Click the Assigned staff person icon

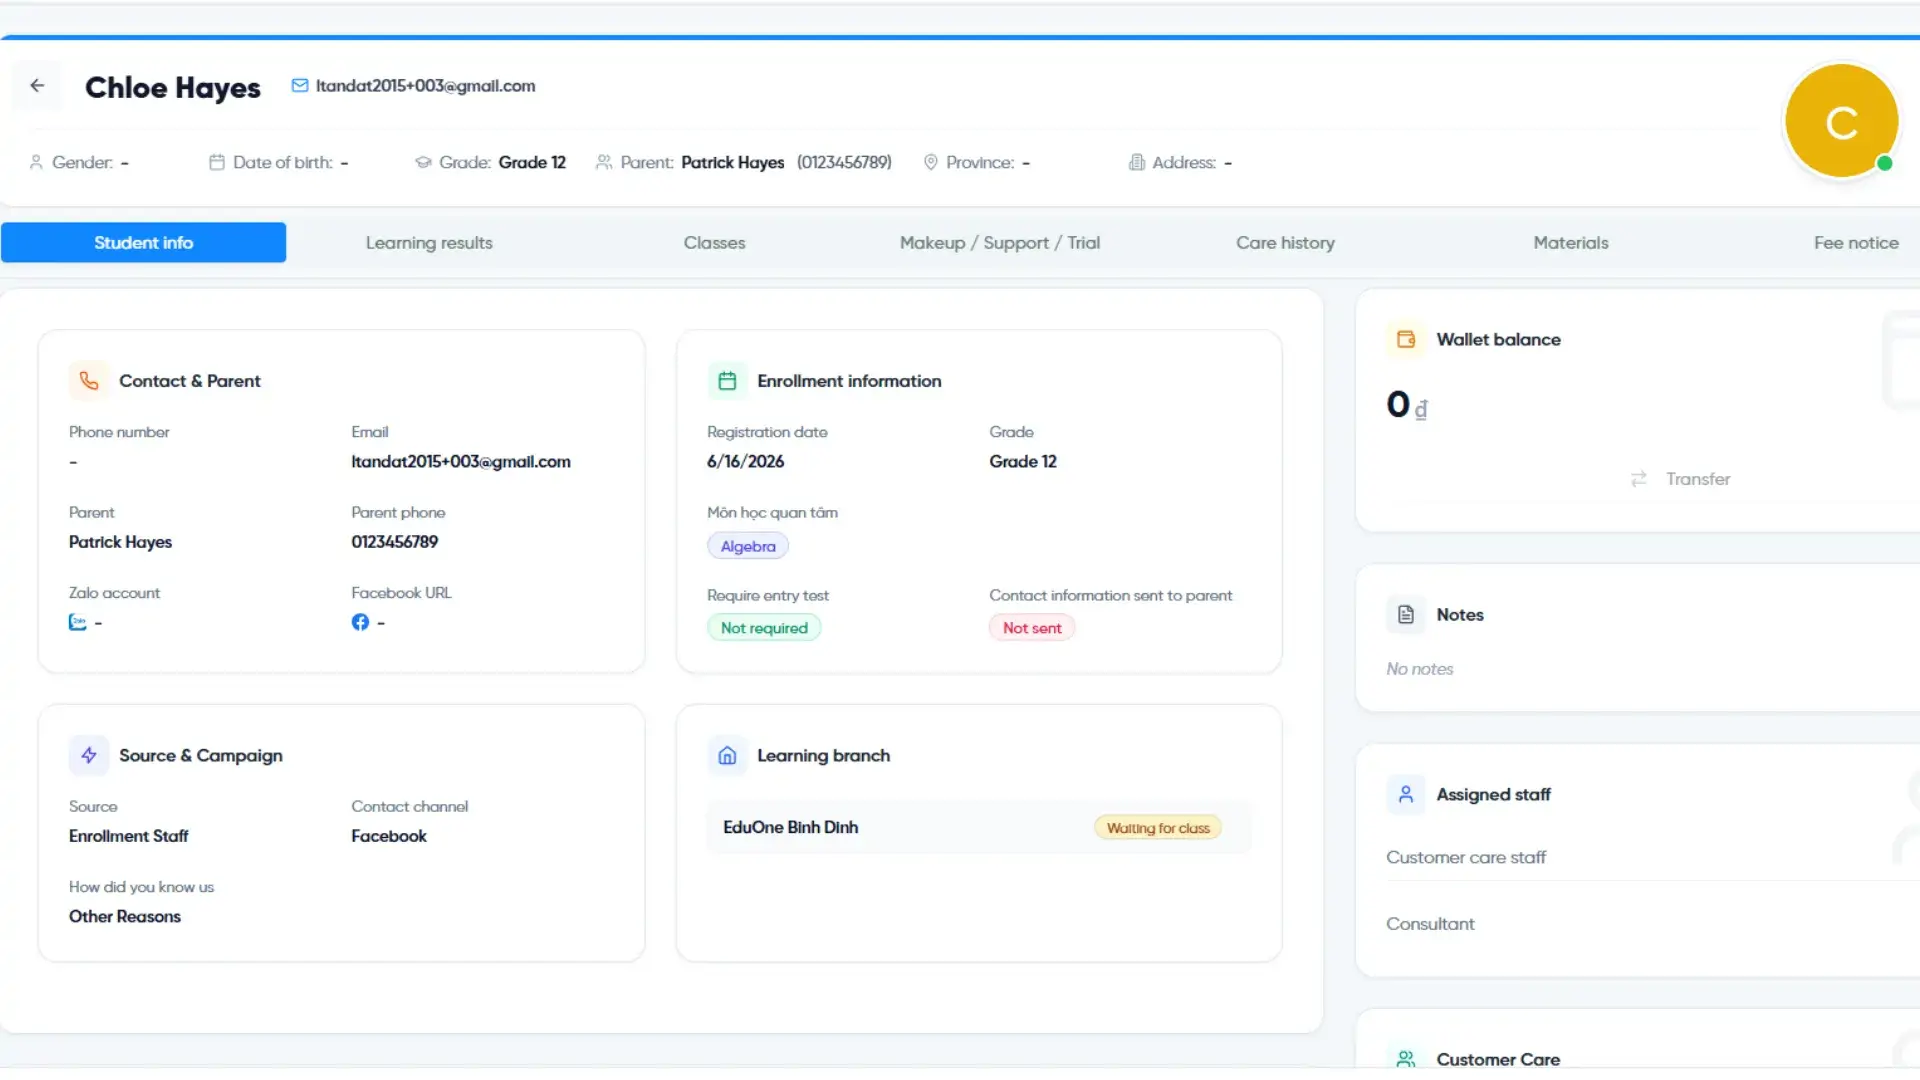point(1406,794)
